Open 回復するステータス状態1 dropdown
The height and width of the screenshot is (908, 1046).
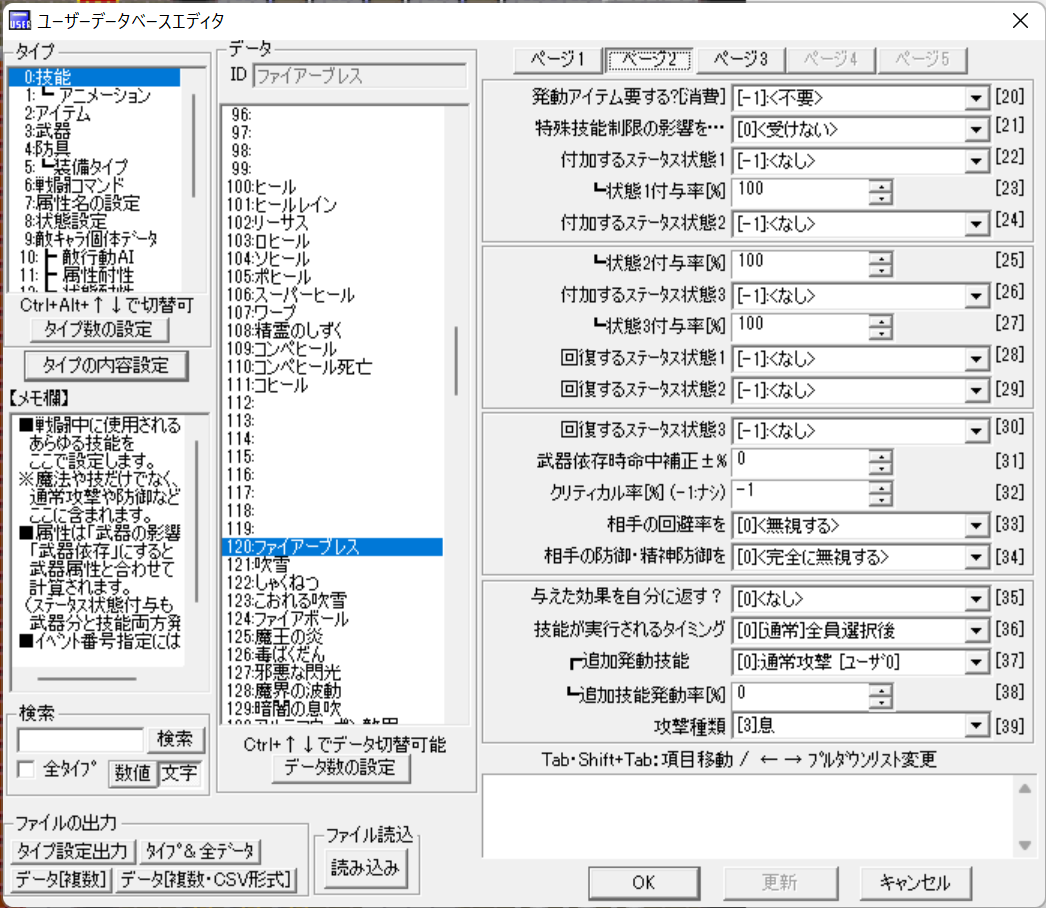point(976,359)
